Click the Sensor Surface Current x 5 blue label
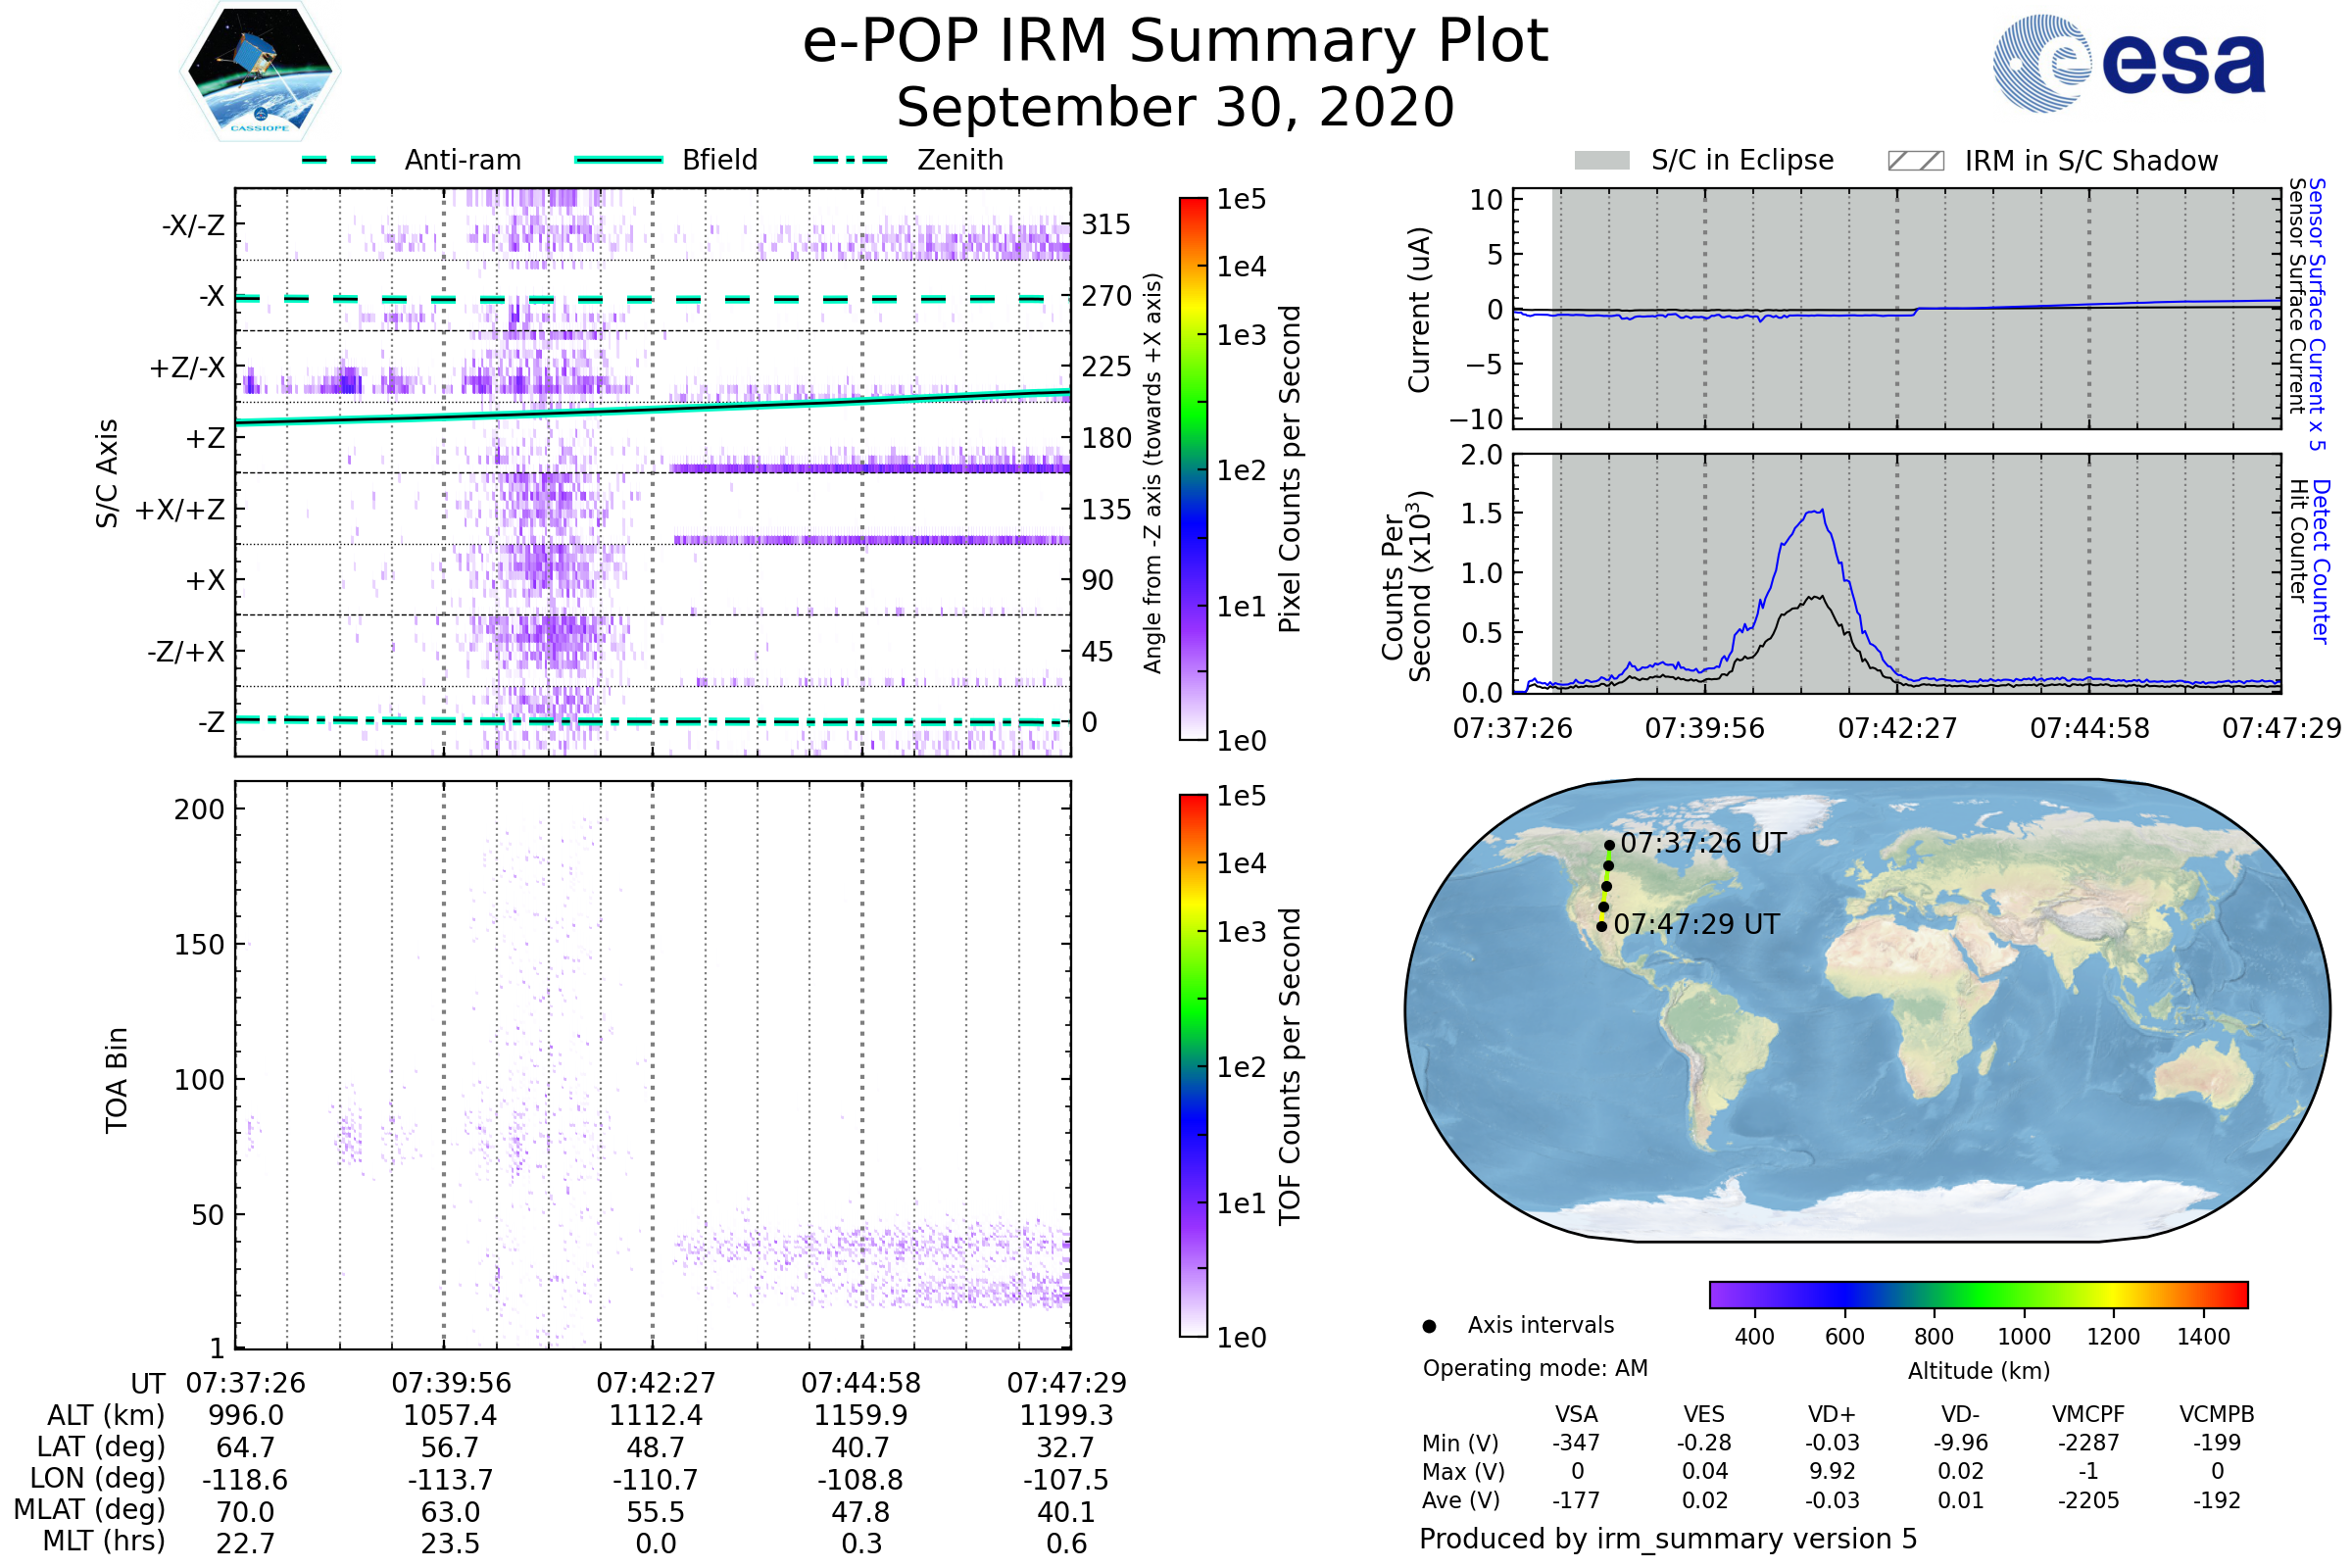This screenshot has height=1568, width=2352. [2317, 314]
